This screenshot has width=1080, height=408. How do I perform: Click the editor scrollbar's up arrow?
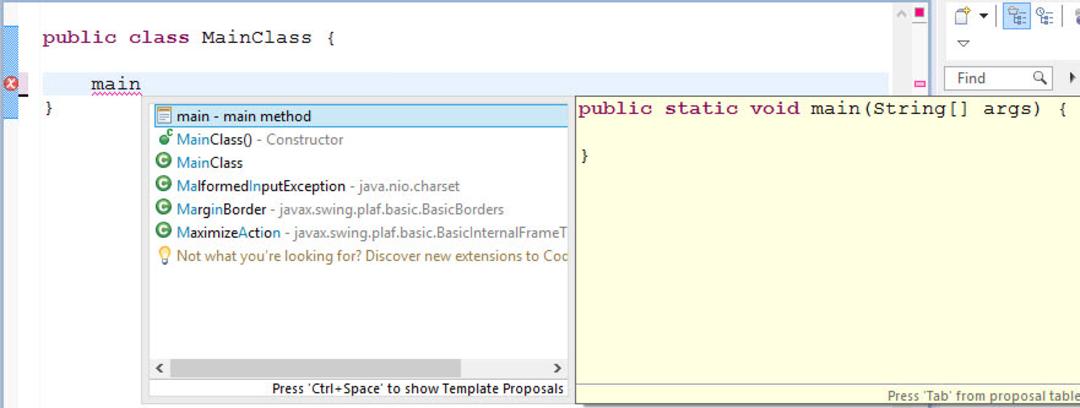click(x=902, y=13)
